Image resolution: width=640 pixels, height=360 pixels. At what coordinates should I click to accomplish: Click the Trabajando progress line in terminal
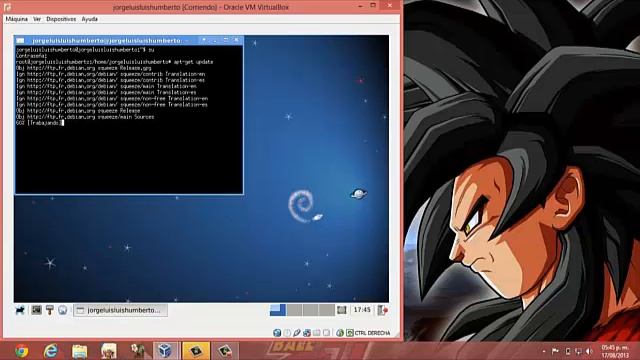point(40,122)
